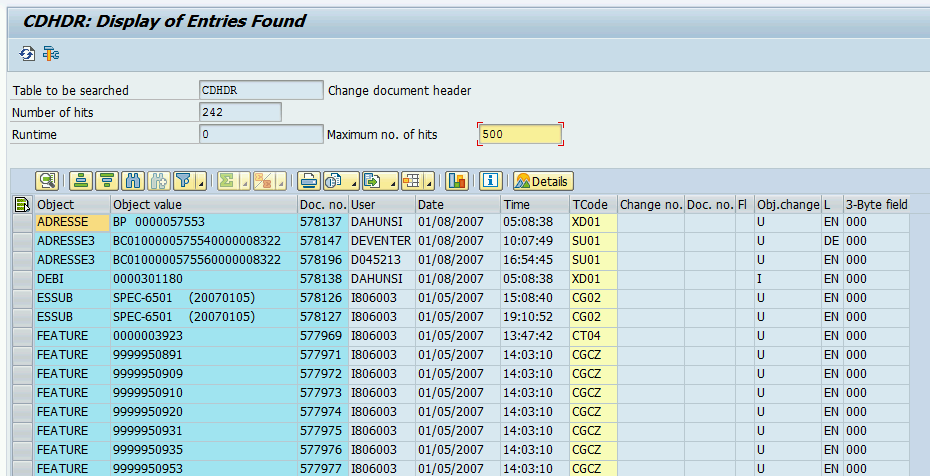Click the refresh icon in the top toolbar
930x476 pixels.
(27, 53)
